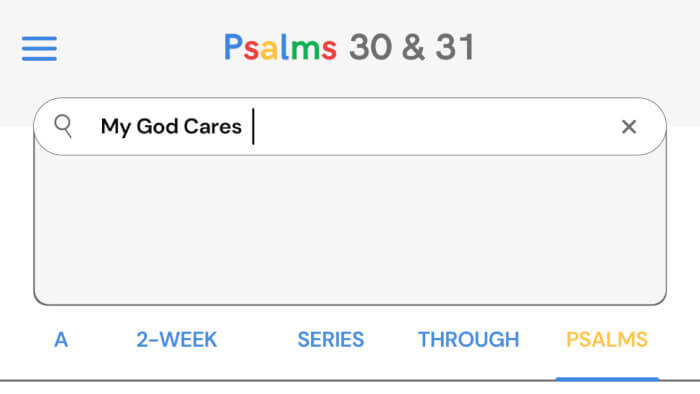Screen dimensions: 700x394
Task: Click the empty suggestions panel below search
Action: coord(350,230)
